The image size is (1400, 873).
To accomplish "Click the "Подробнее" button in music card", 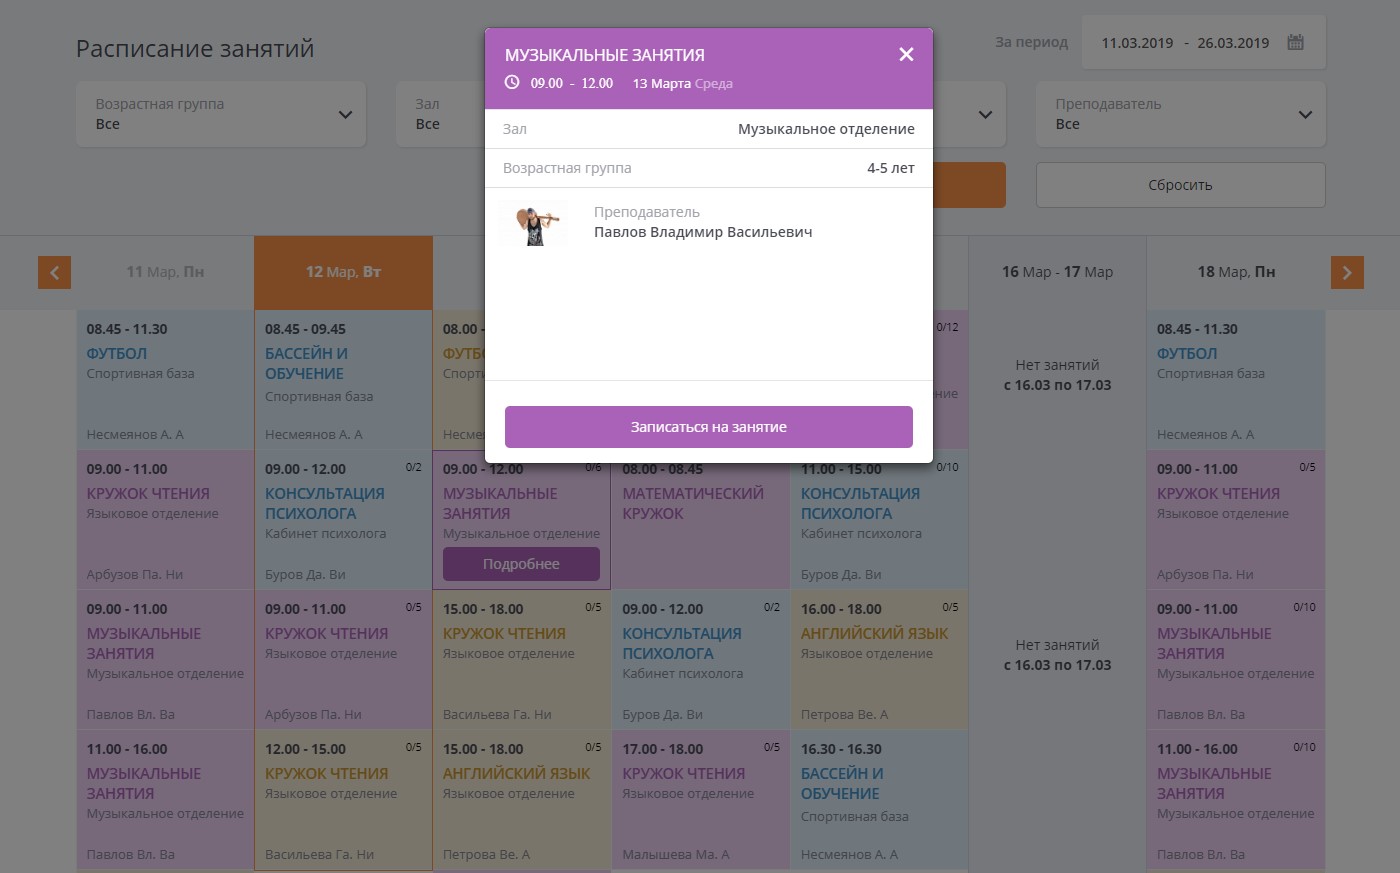I will tap(521, 564).
